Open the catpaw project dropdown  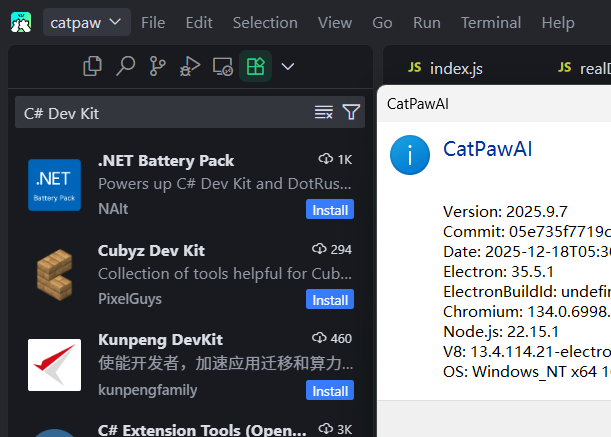click(x=87, y=22)
